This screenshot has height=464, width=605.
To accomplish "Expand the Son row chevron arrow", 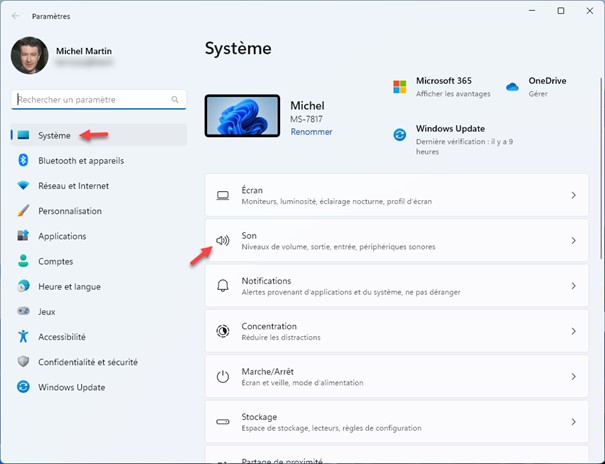I will coord(573,241).
